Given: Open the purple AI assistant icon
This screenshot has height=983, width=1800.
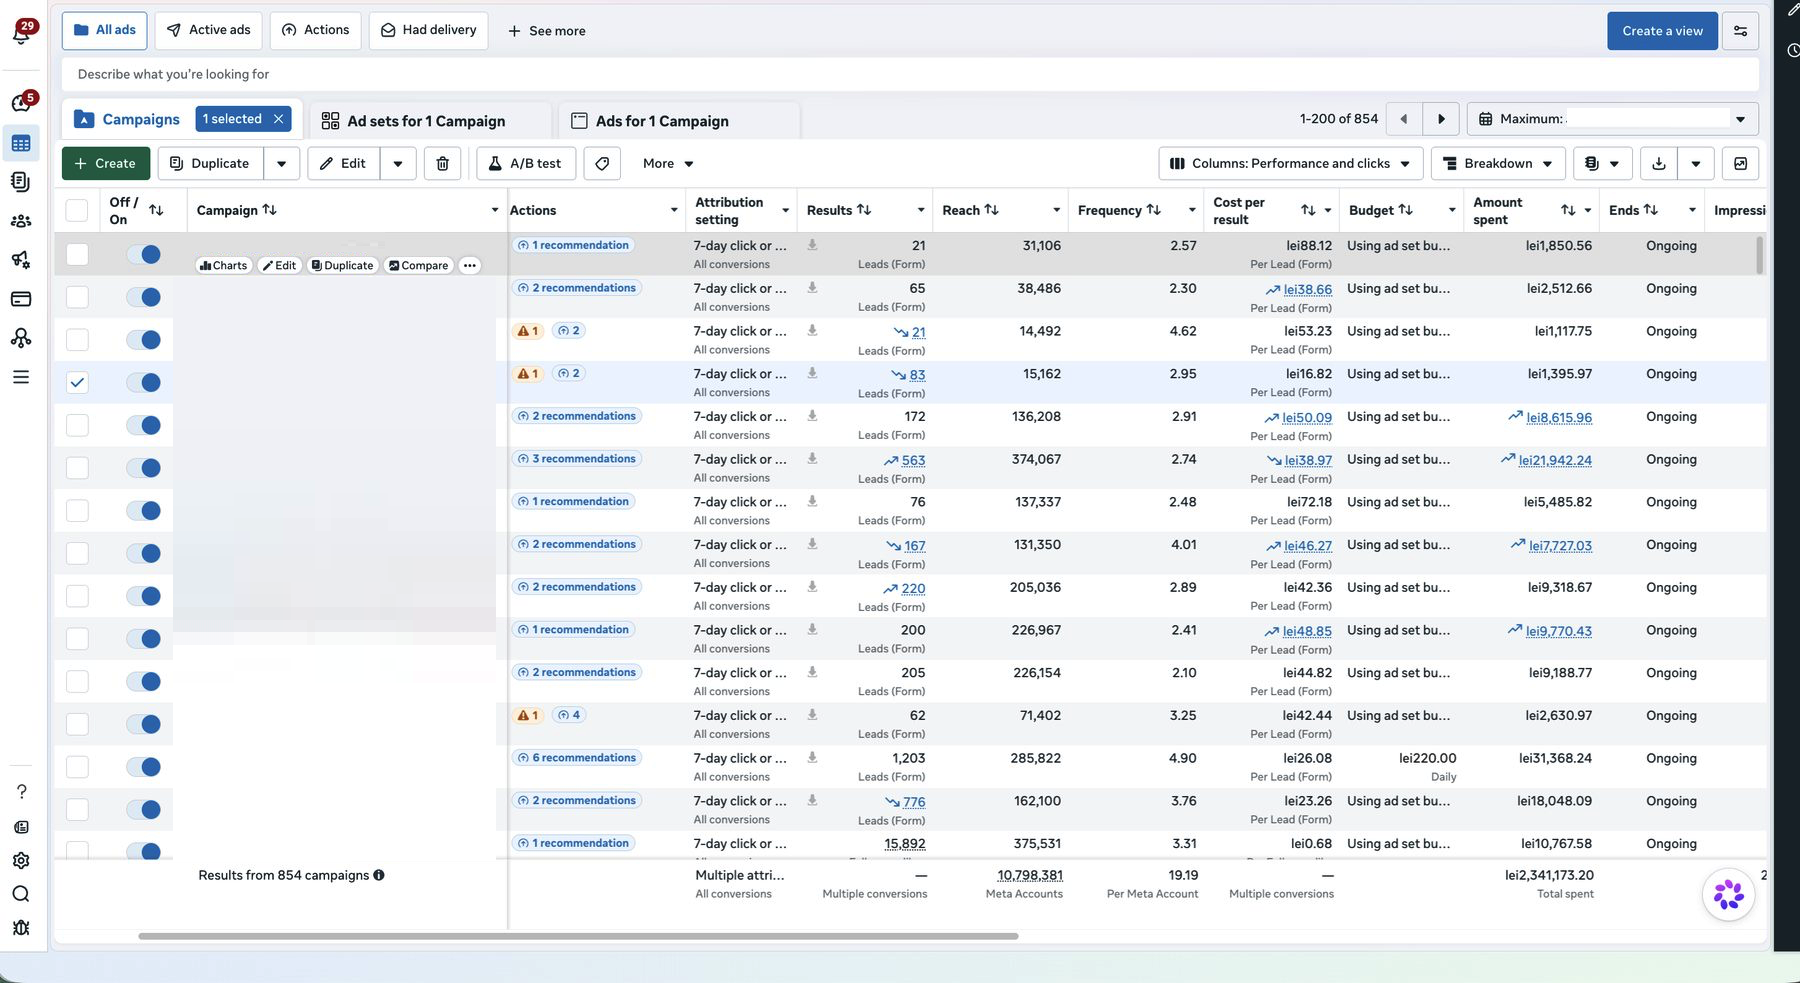Looking at the screenshot, I should pos(1728,894).
